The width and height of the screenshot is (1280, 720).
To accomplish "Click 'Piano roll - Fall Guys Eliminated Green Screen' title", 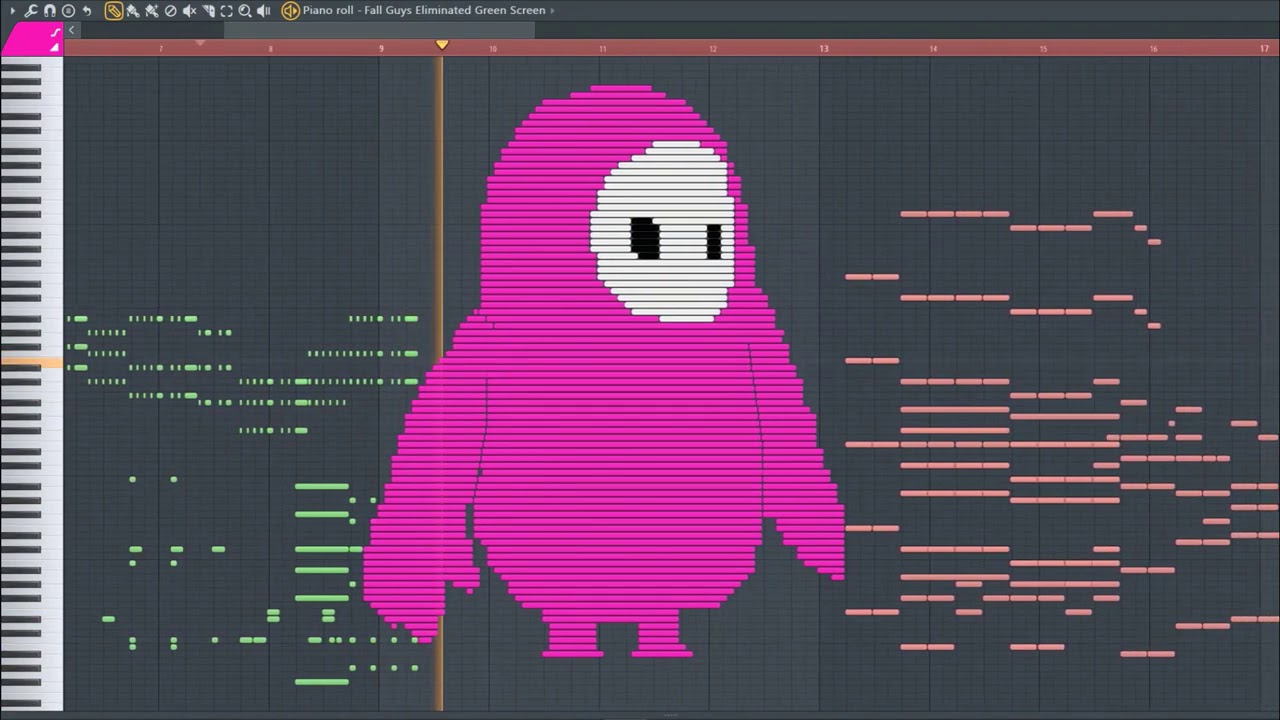I will point(424,10).
